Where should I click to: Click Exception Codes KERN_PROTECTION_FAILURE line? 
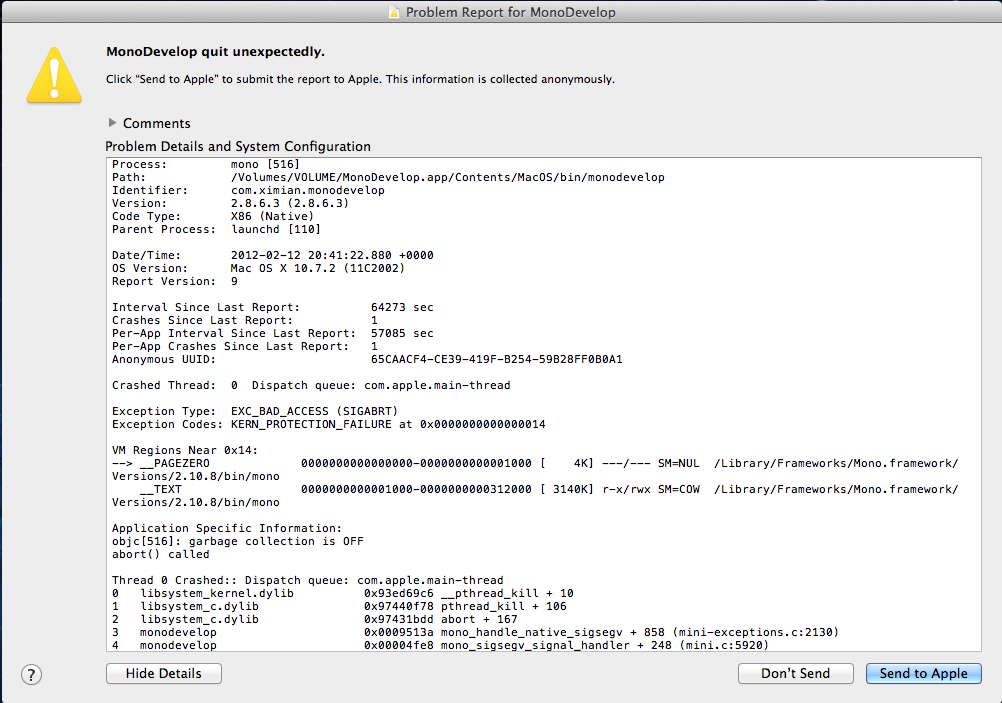tap(328, 424)
